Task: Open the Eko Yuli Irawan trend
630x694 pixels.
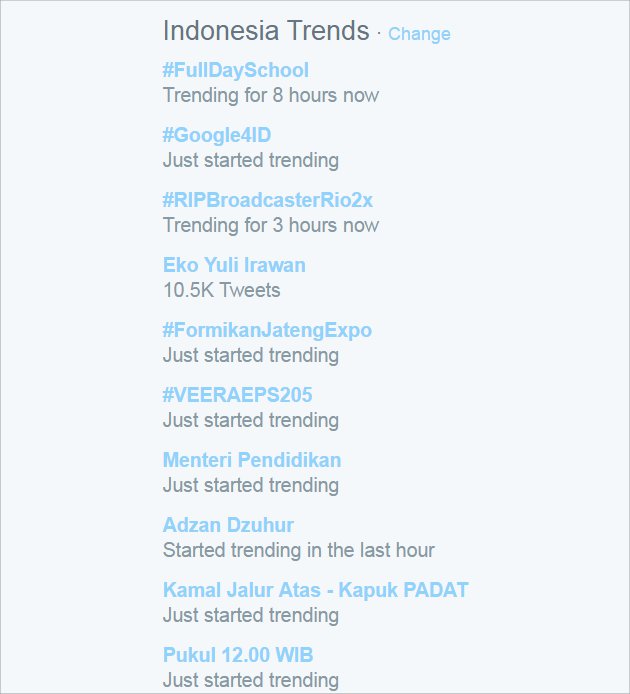Action: click(234, 265)
